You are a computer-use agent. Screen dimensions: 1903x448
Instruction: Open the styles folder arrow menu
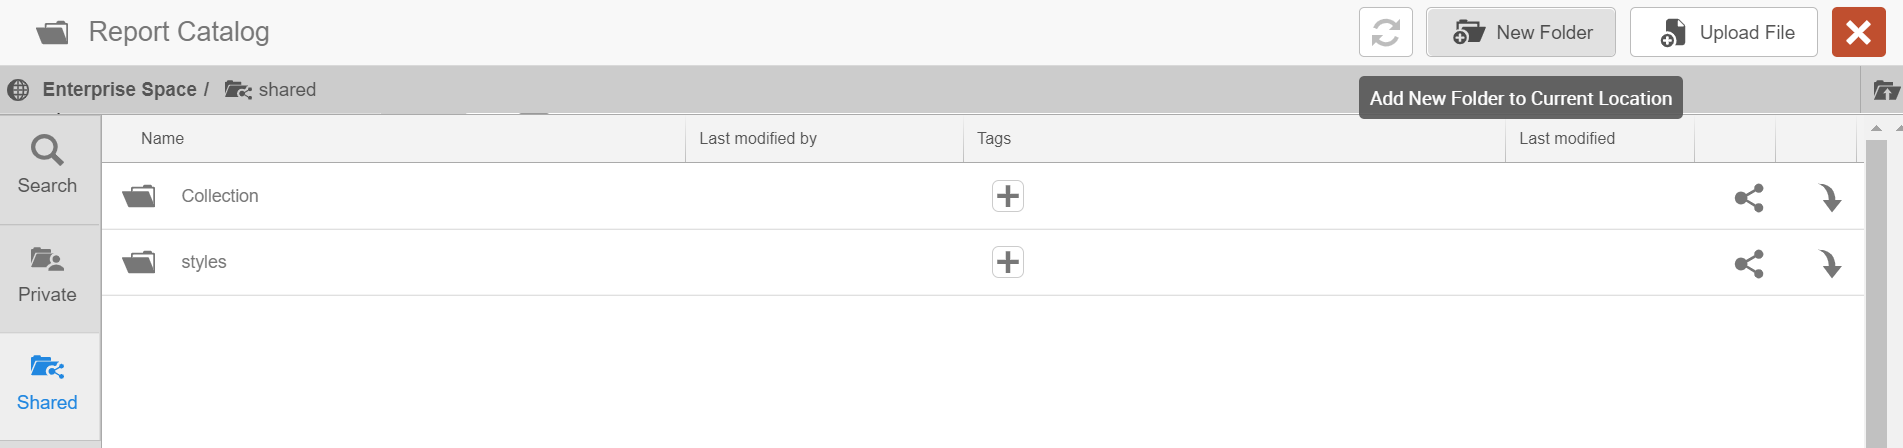pos(1830,264)
